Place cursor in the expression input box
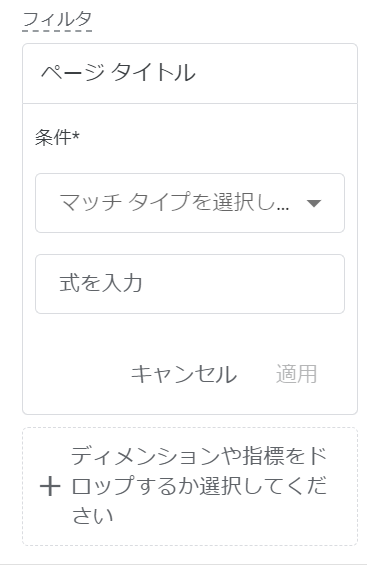This screenshot has height=582, width=367. pyautogui.click(x=190, y=284)
